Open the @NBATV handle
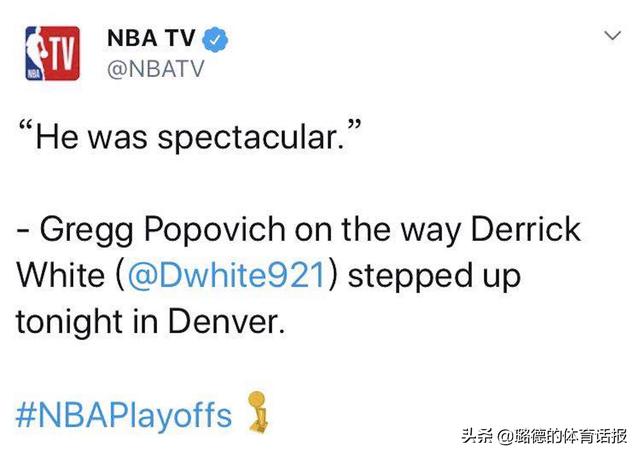The height and width of the screenshot is (457, 640). click(156, 69)
